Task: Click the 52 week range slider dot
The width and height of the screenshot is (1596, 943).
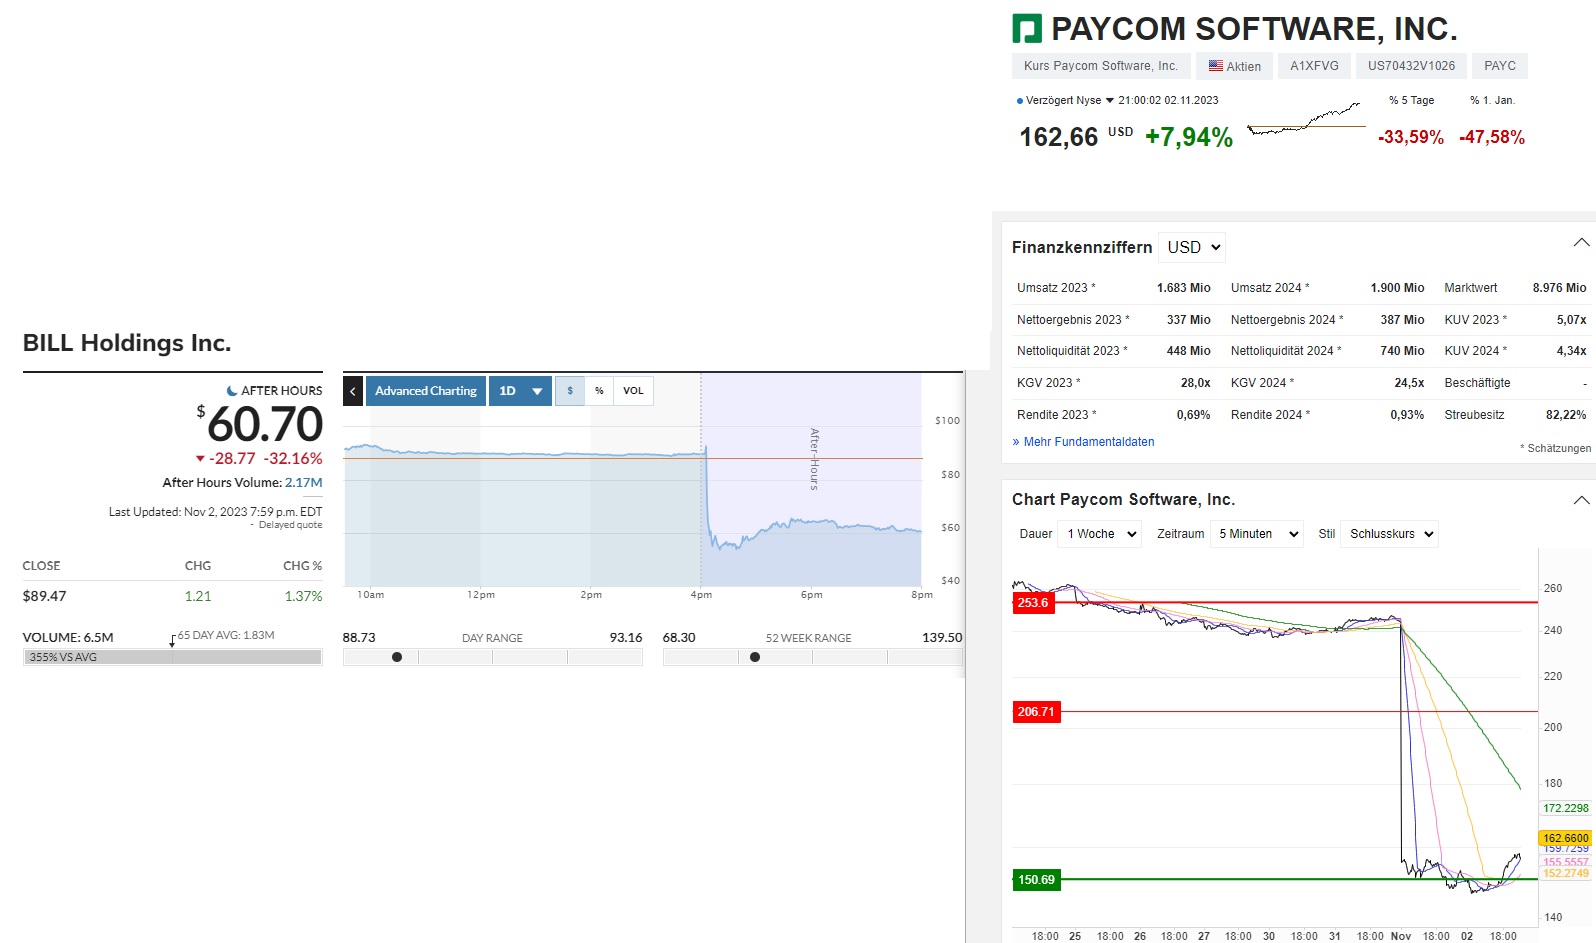Action: [755, 657]
